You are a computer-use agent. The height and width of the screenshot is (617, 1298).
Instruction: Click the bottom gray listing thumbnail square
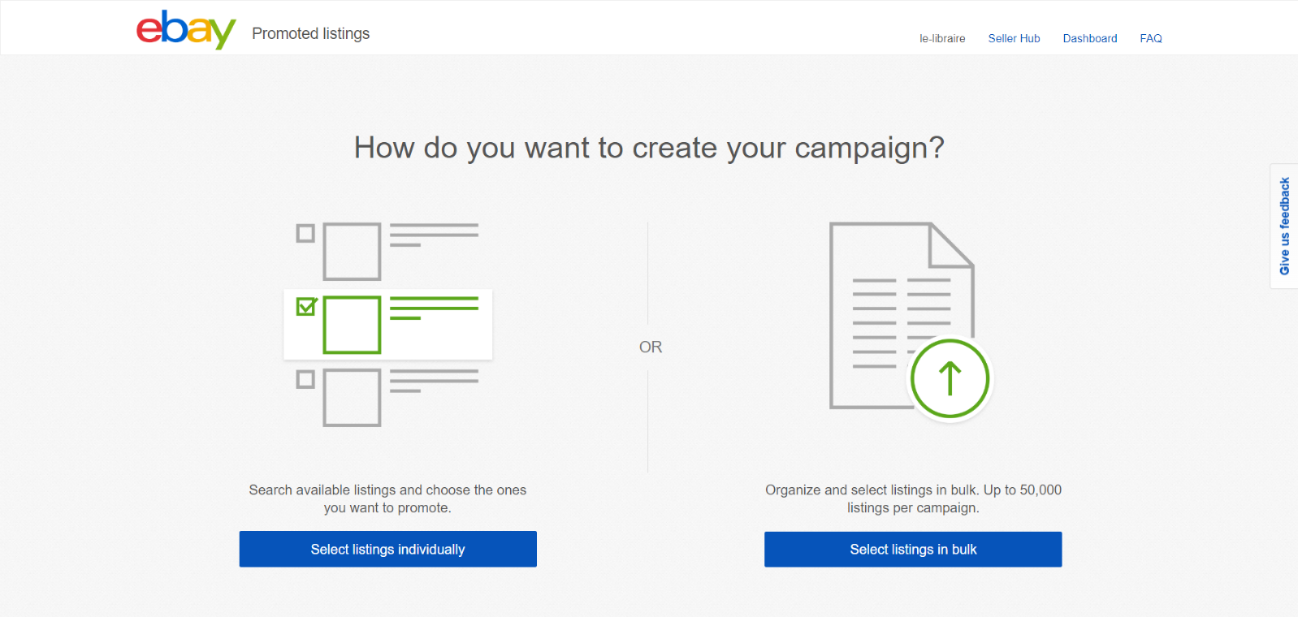(351, 397)
